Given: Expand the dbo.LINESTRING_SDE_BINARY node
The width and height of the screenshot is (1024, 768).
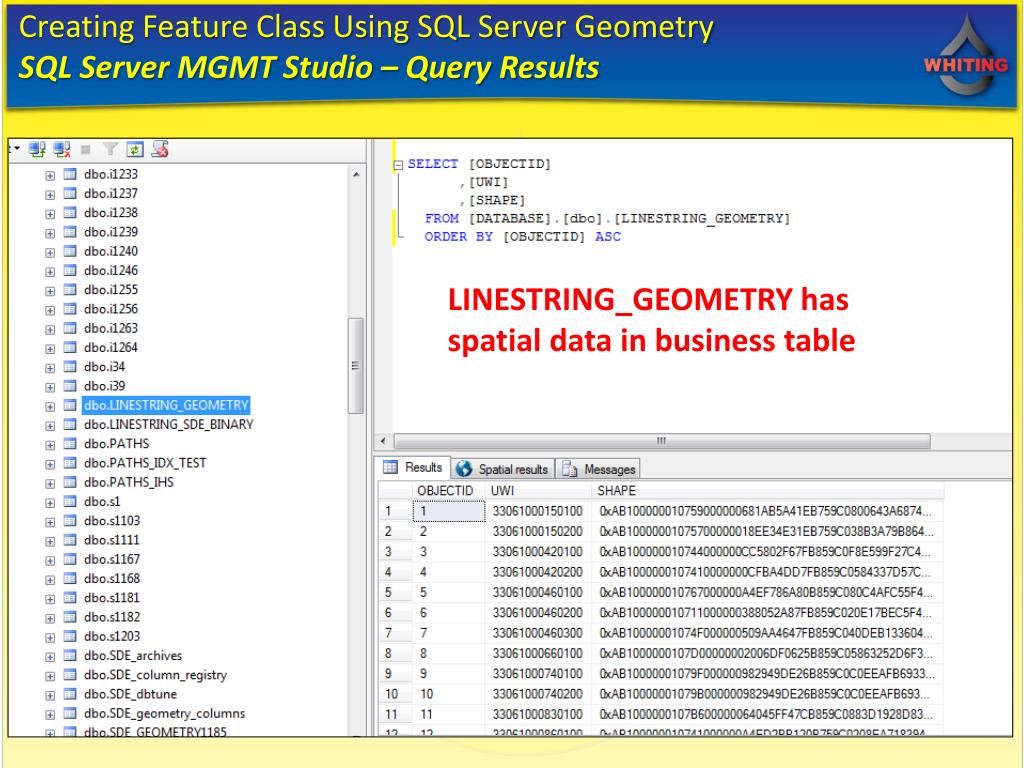Looking at the screenshot, I should pyautogui.click(x=50, y=426).
